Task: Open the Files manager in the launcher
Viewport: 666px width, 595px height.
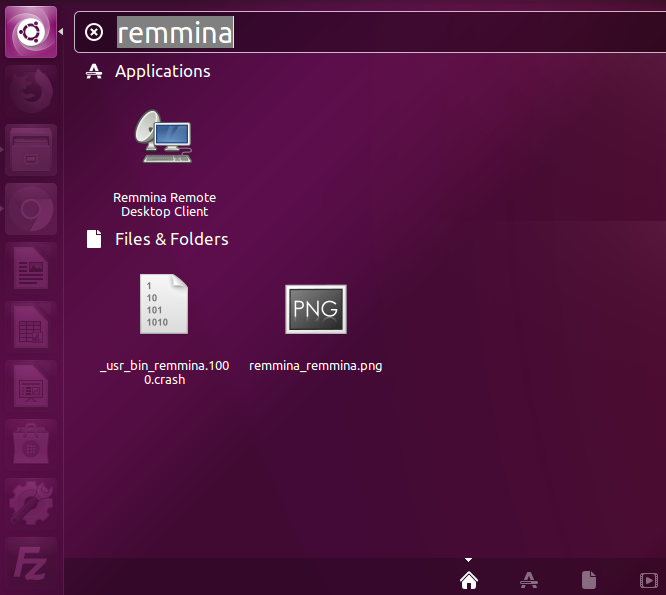Action: [31, 150]
